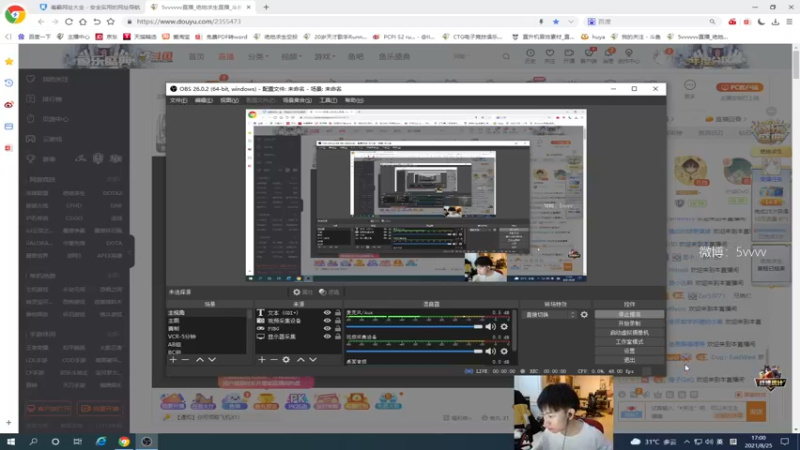Open OBS Studio from Windows taskbar
This screenshot has width=800, height=450.
pos(146,441)
